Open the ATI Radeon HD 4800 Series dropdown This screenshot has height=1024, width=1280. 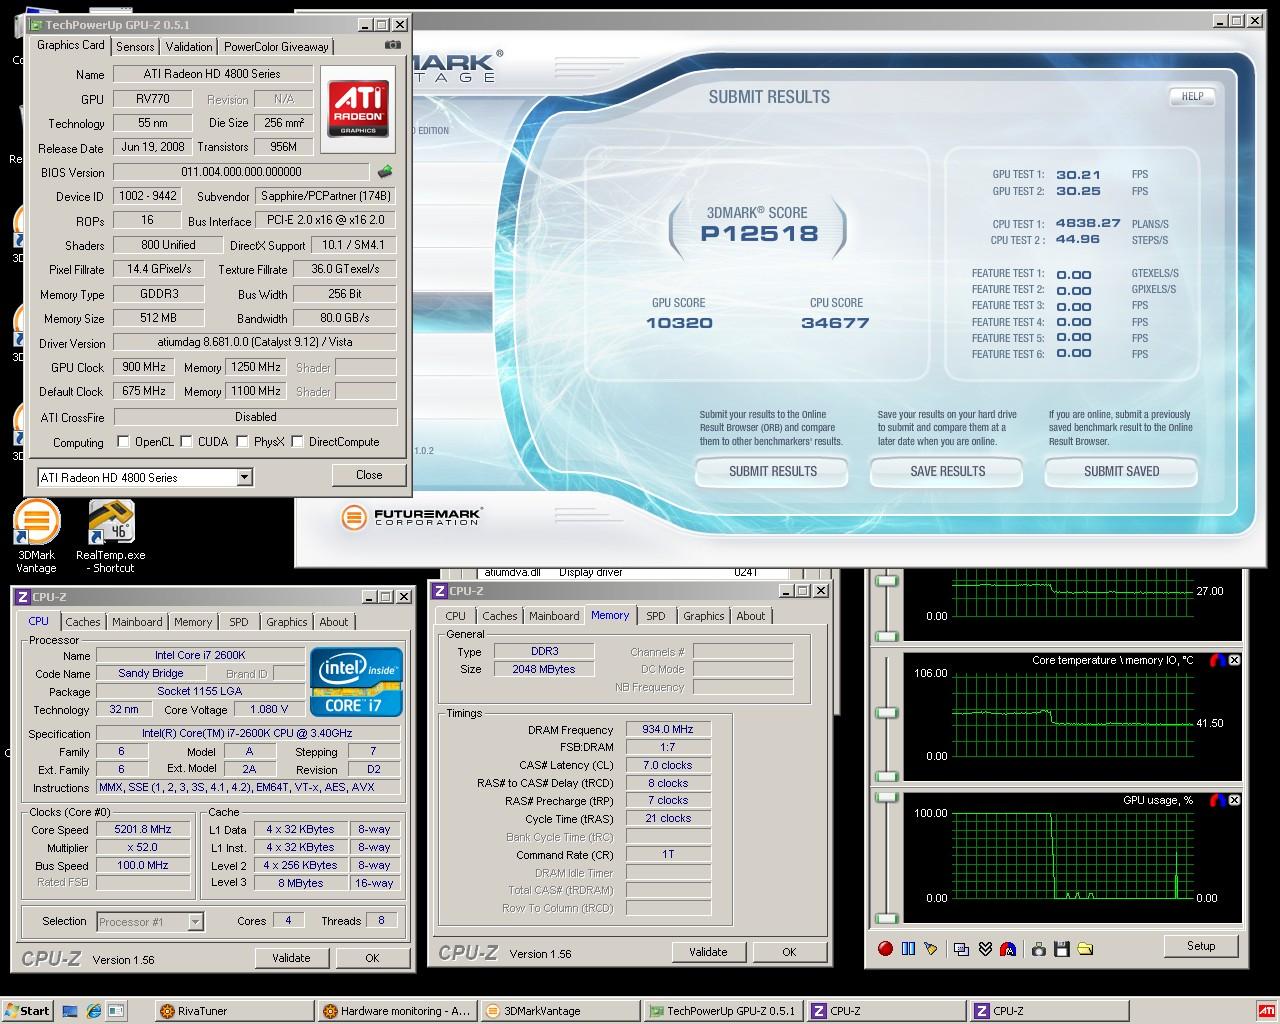click(x=244, y=478)
